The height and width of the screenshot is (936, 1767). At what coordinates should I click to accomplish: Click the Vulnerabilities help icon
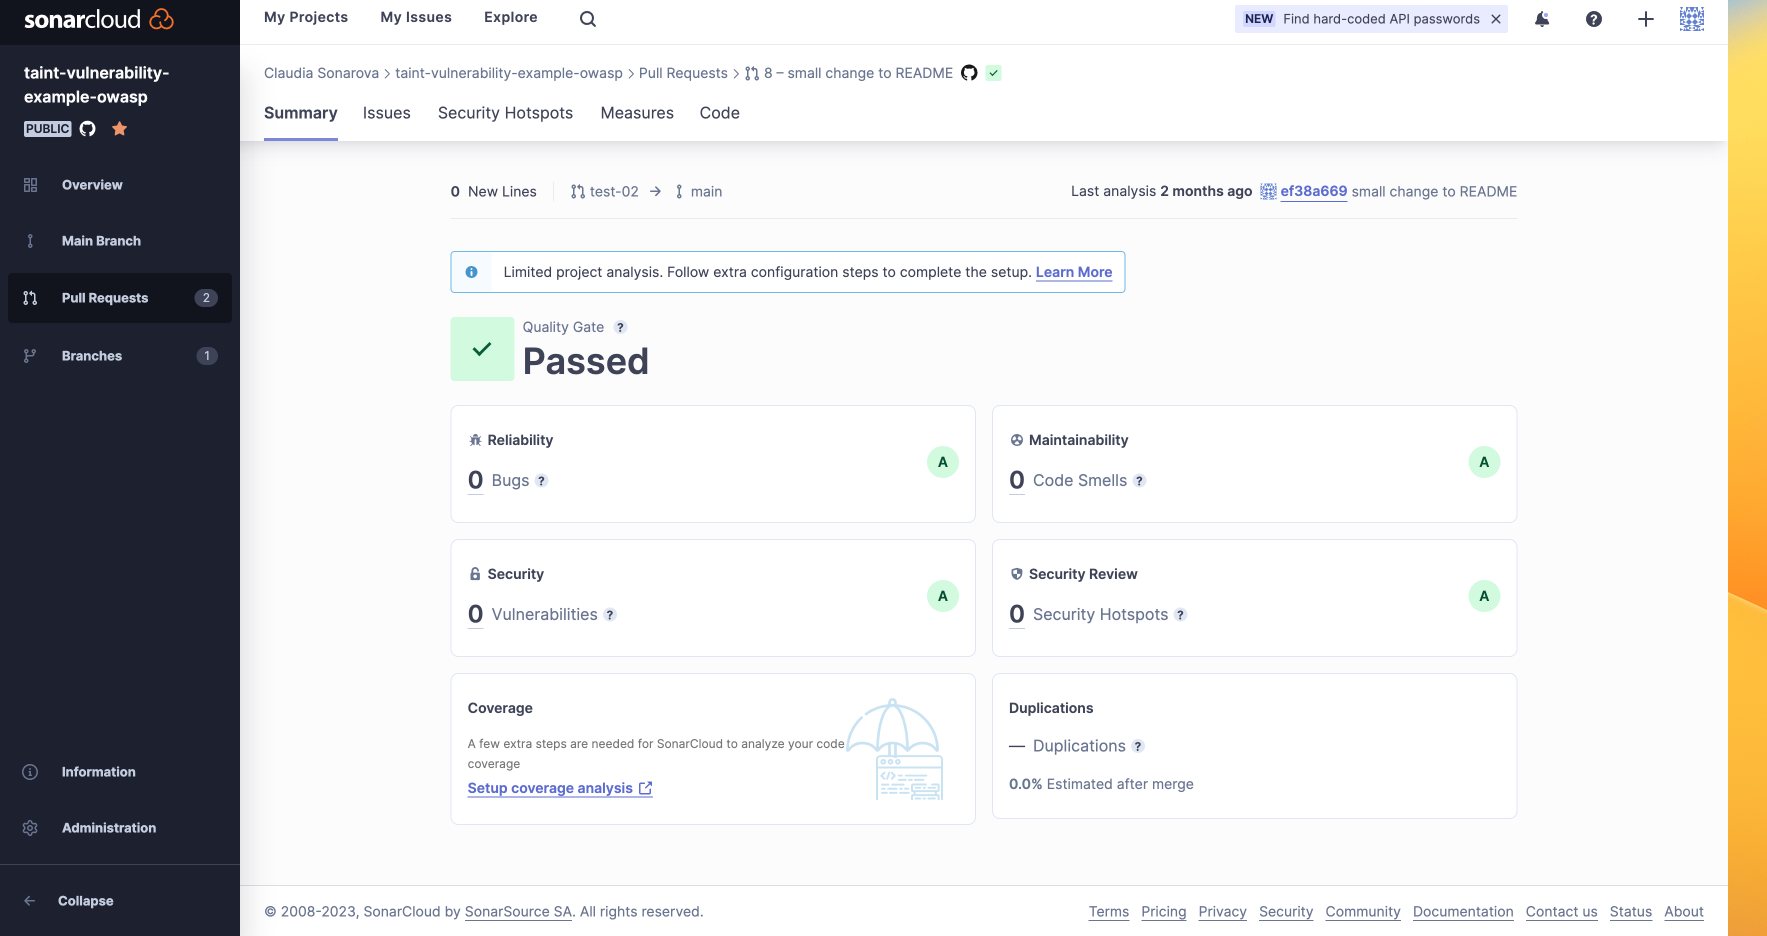[610, 615]
